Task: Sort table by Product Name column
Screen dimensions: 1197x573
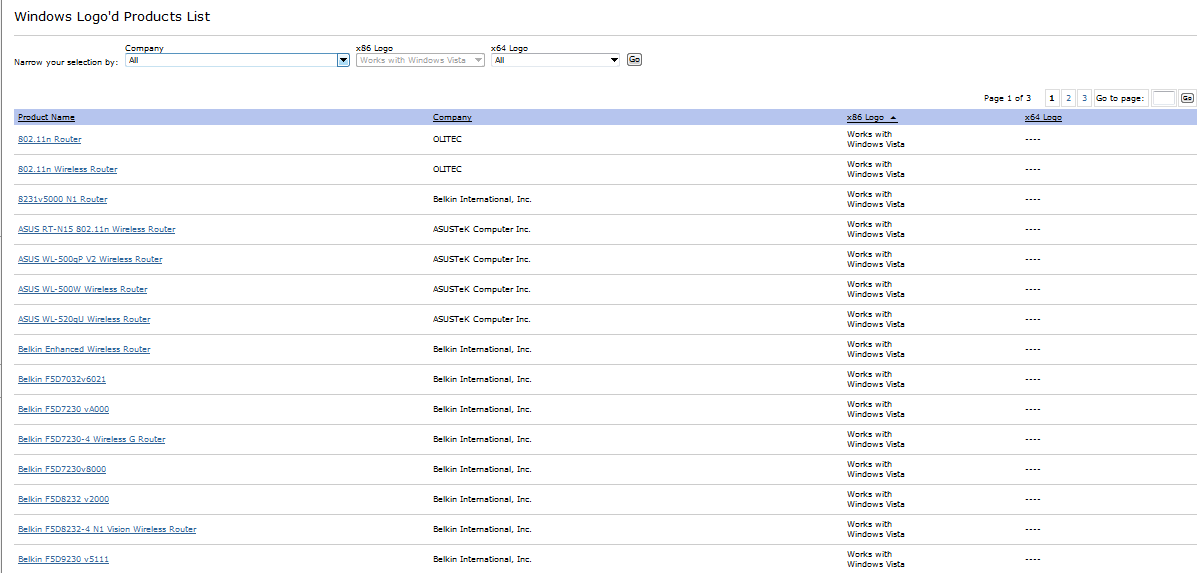Action: tap(47, 117)
